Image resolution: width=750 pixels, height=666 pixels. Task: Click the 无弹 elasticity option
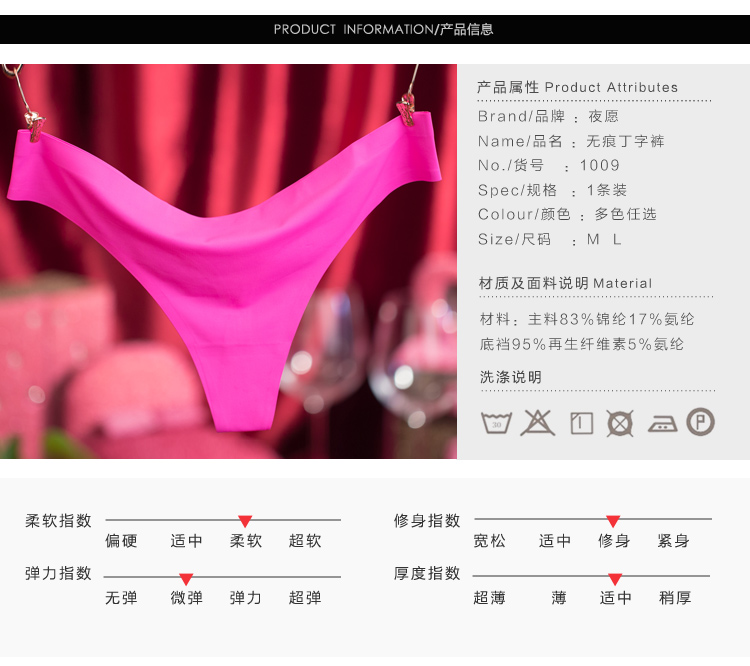point(121,598)
